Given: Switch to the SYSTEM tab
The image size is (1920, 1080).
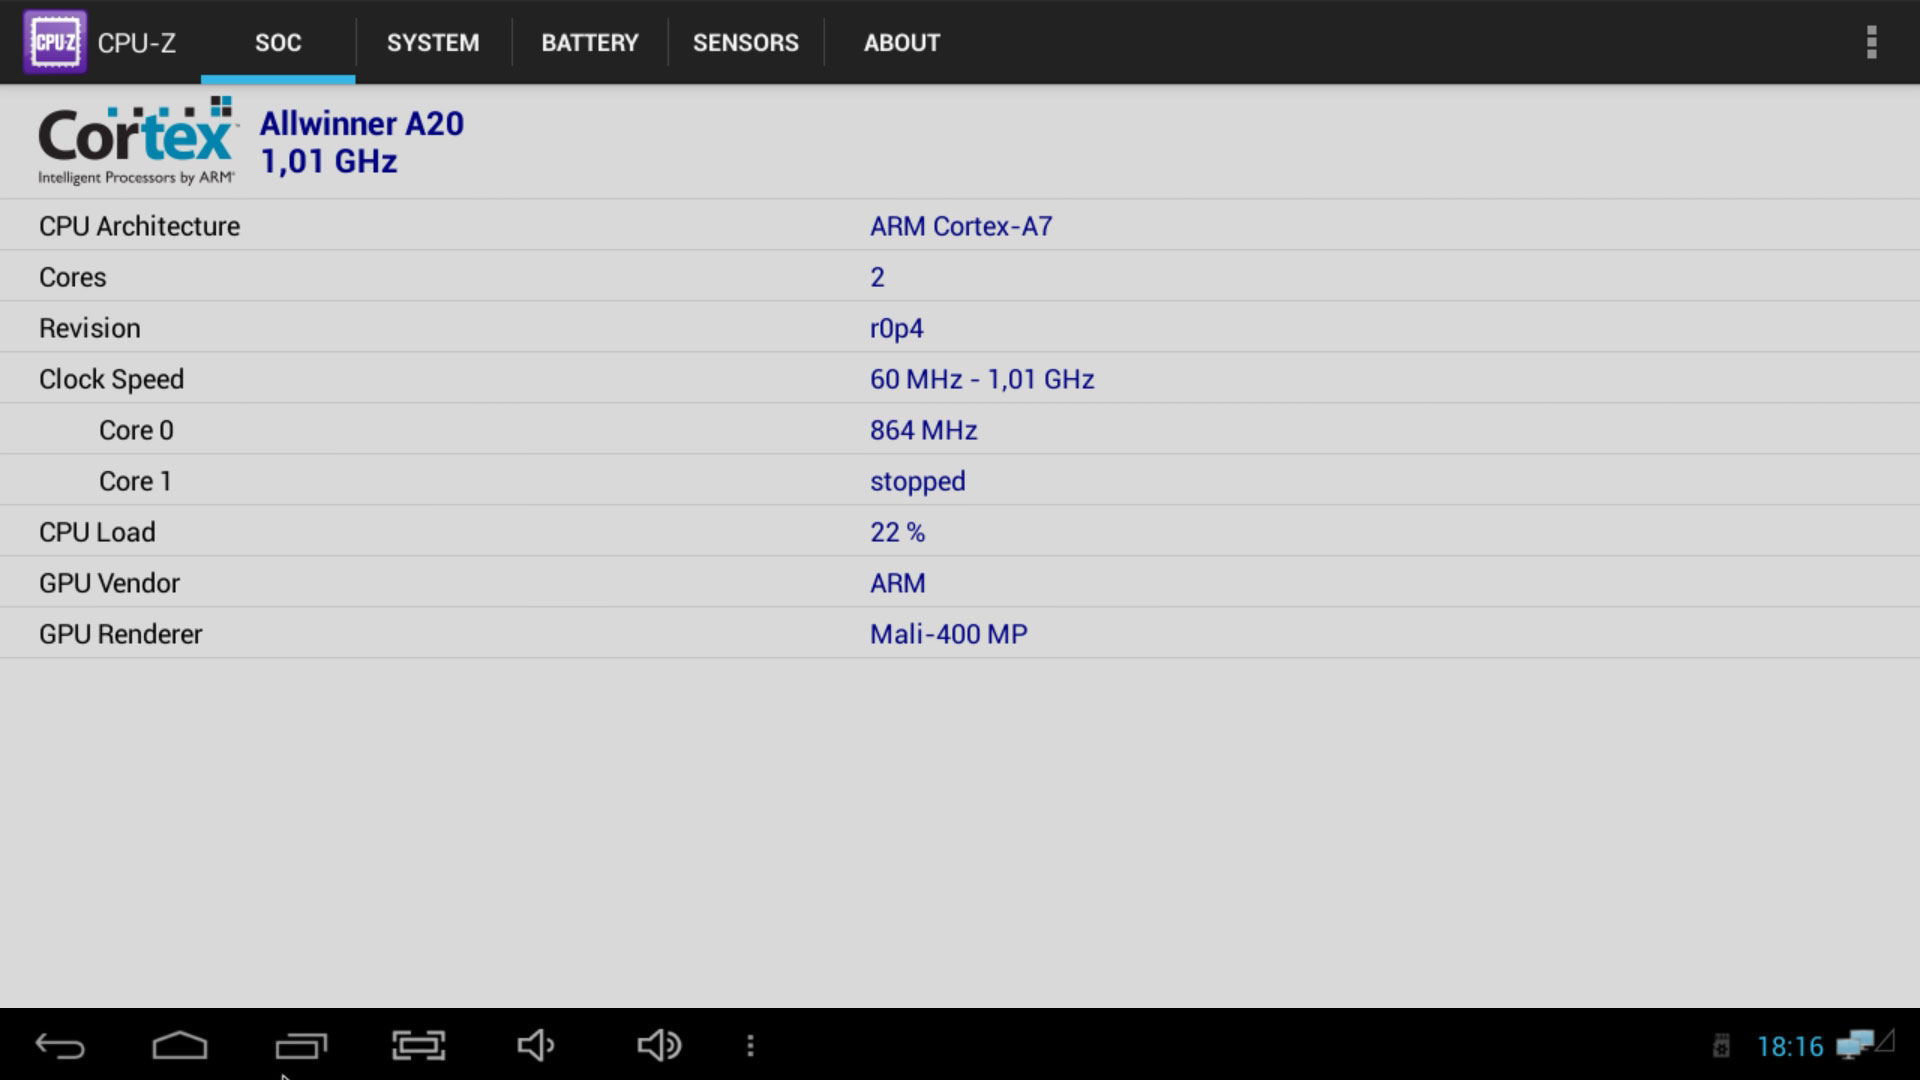Looking at the screenshot, I should click(x=433, y=43).
